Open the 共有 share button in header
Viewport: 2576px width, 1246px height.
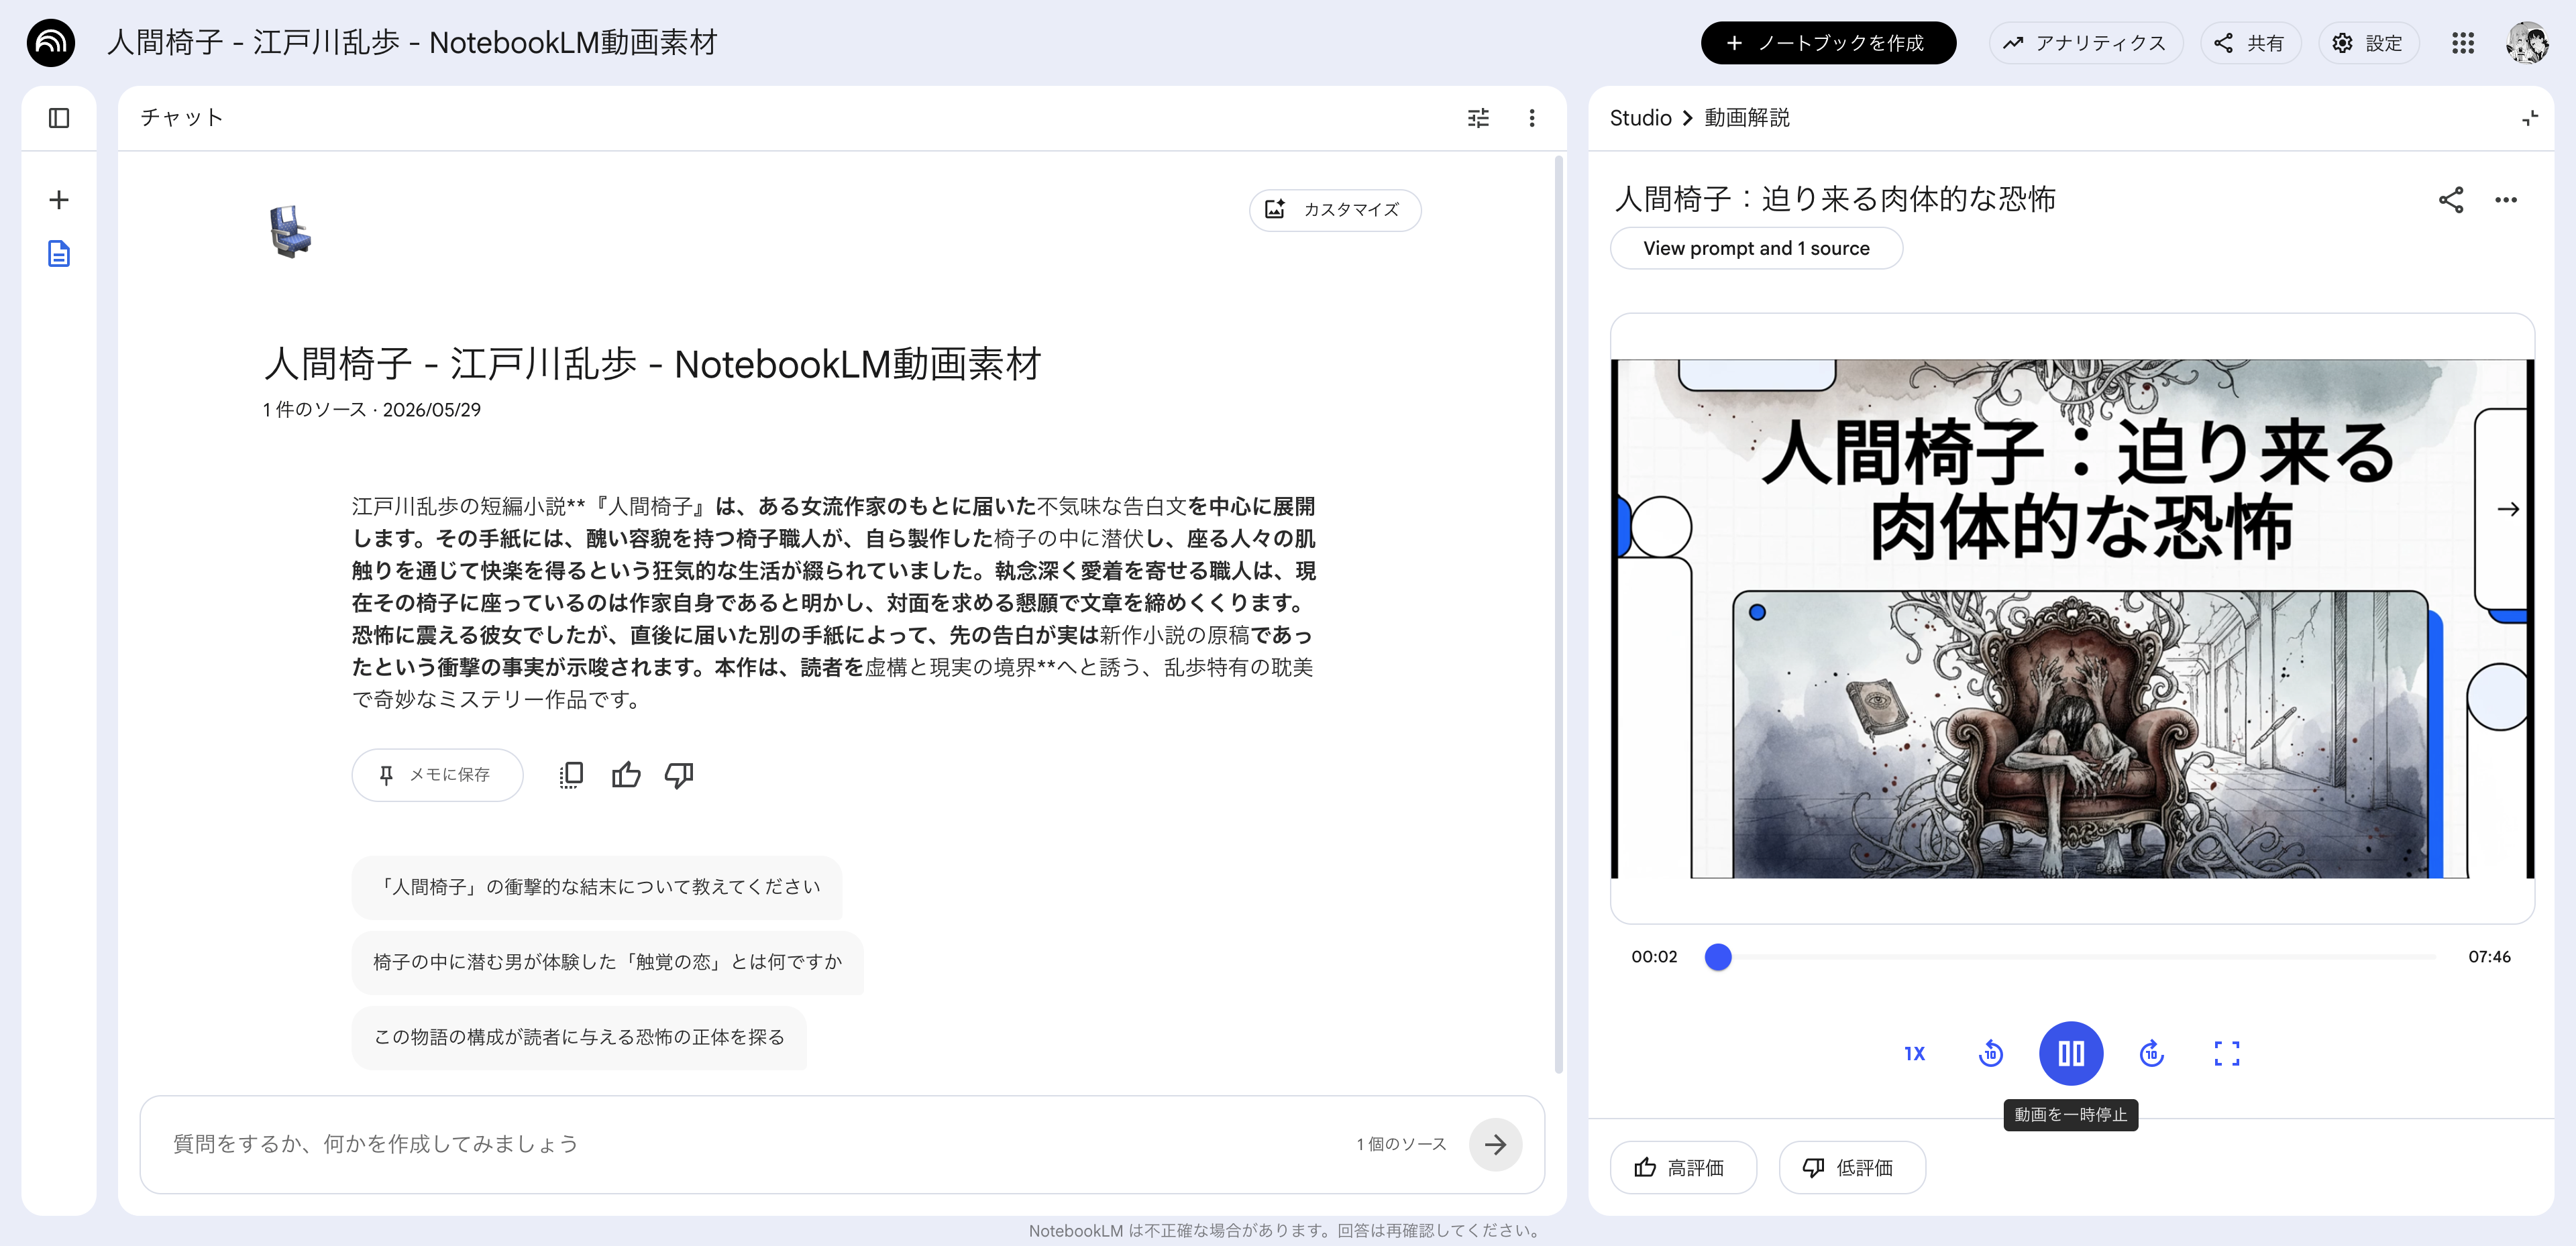(2250, 43)
